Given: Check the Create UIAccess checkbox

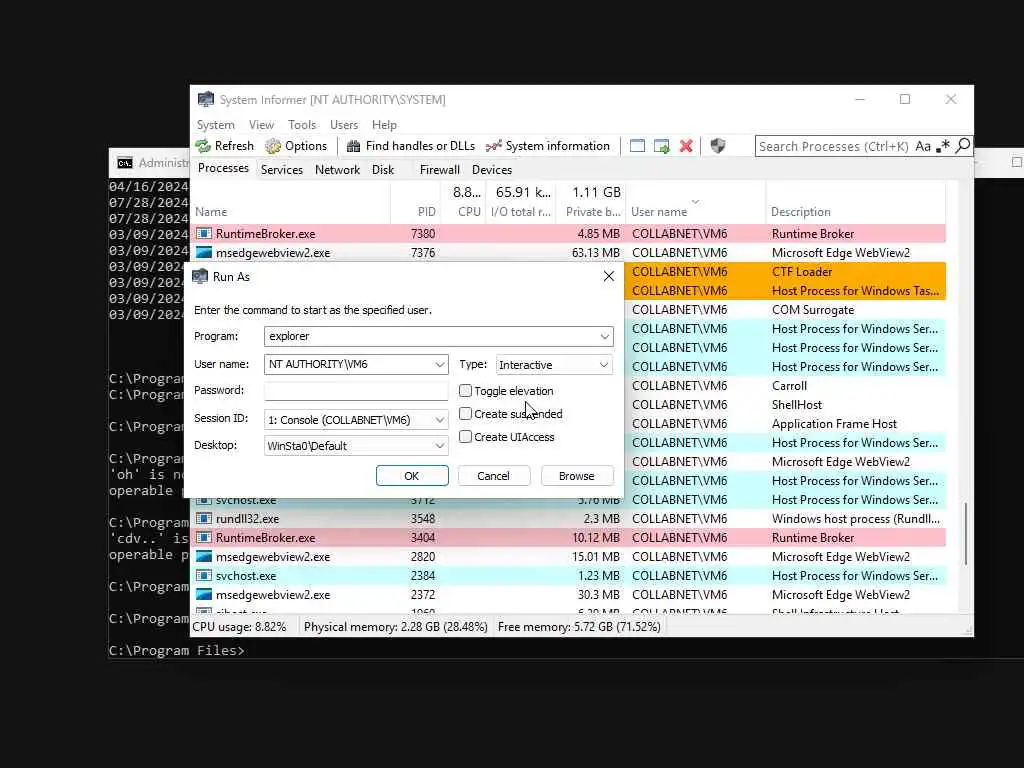Looking at the screenshot, I should pyautogui.click(x=465, y=436).
